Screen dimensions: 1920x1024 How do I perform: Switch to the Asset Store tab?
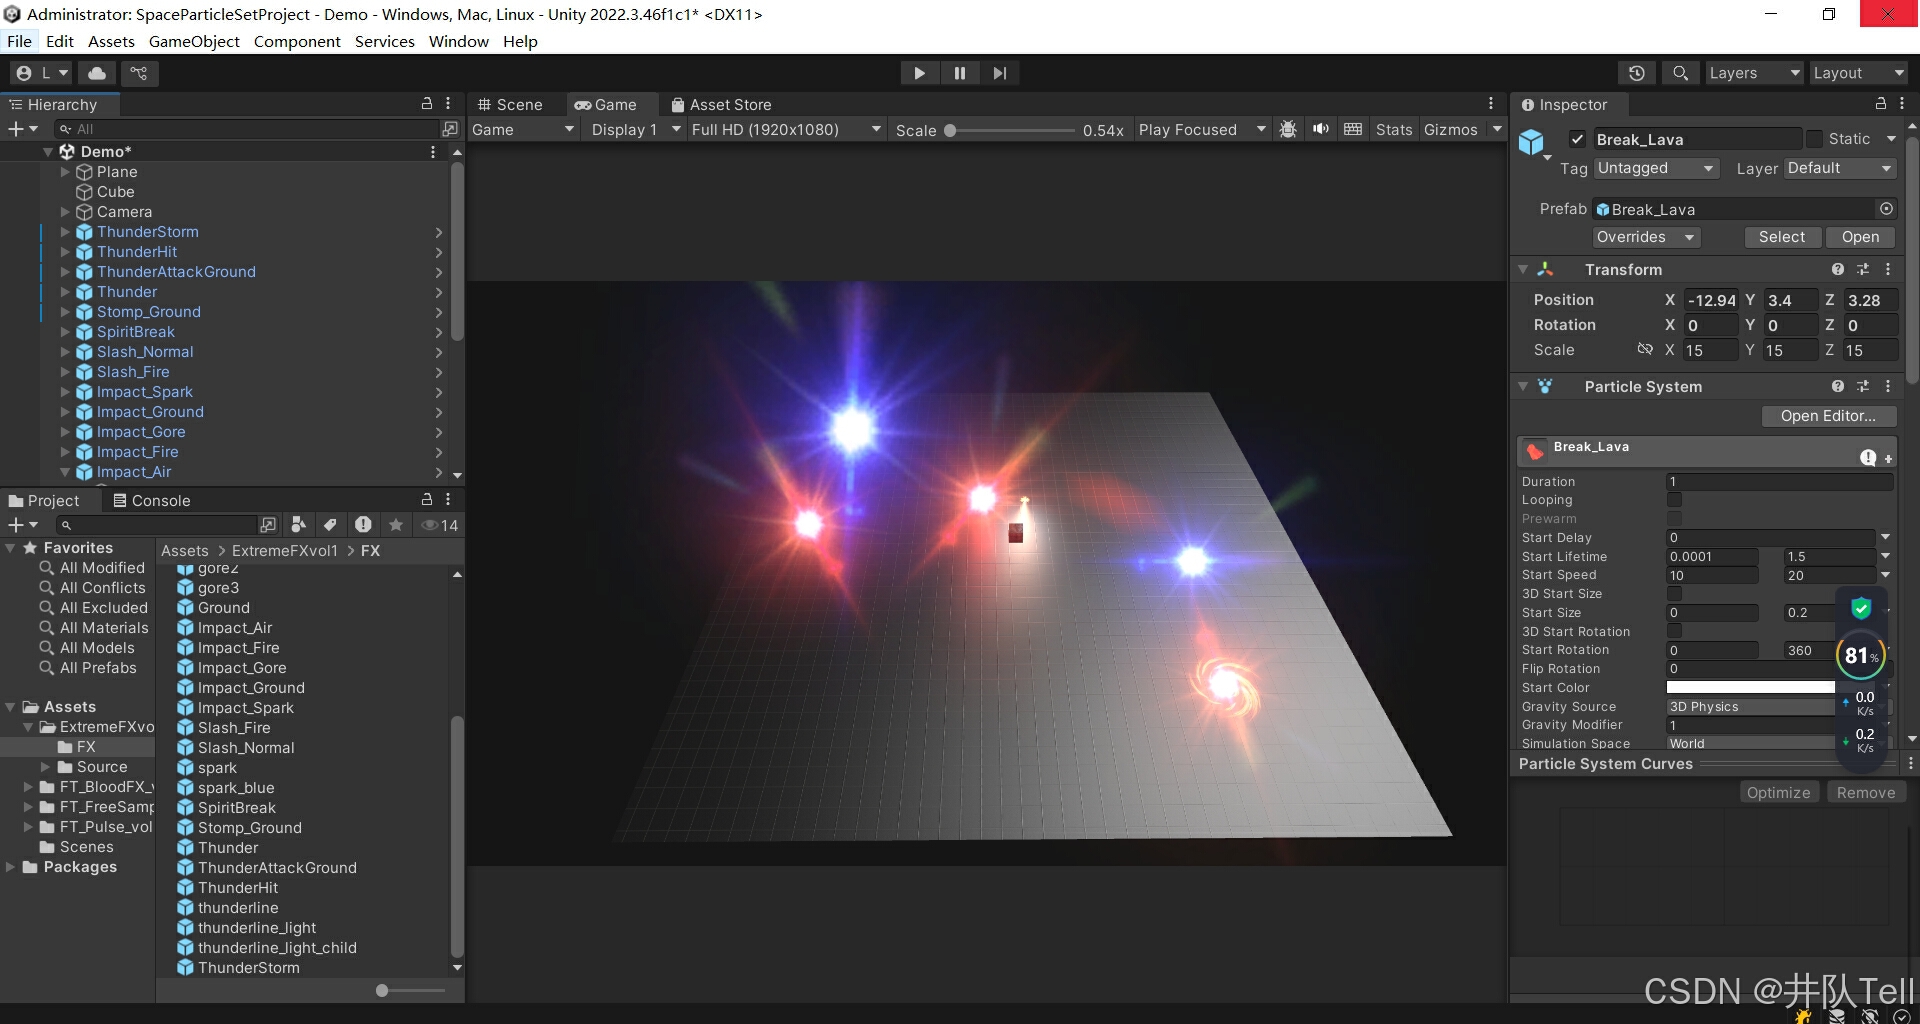tap(721, 104)
